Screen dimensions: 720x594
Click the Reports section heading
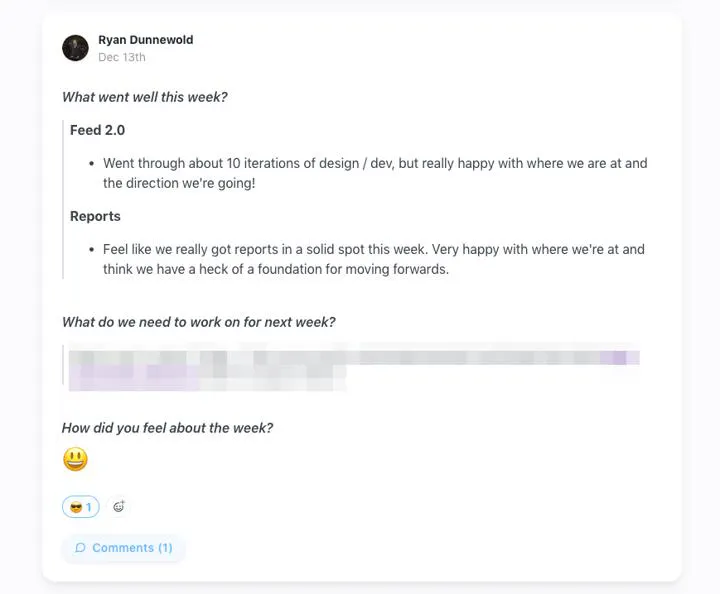[95, 216]
